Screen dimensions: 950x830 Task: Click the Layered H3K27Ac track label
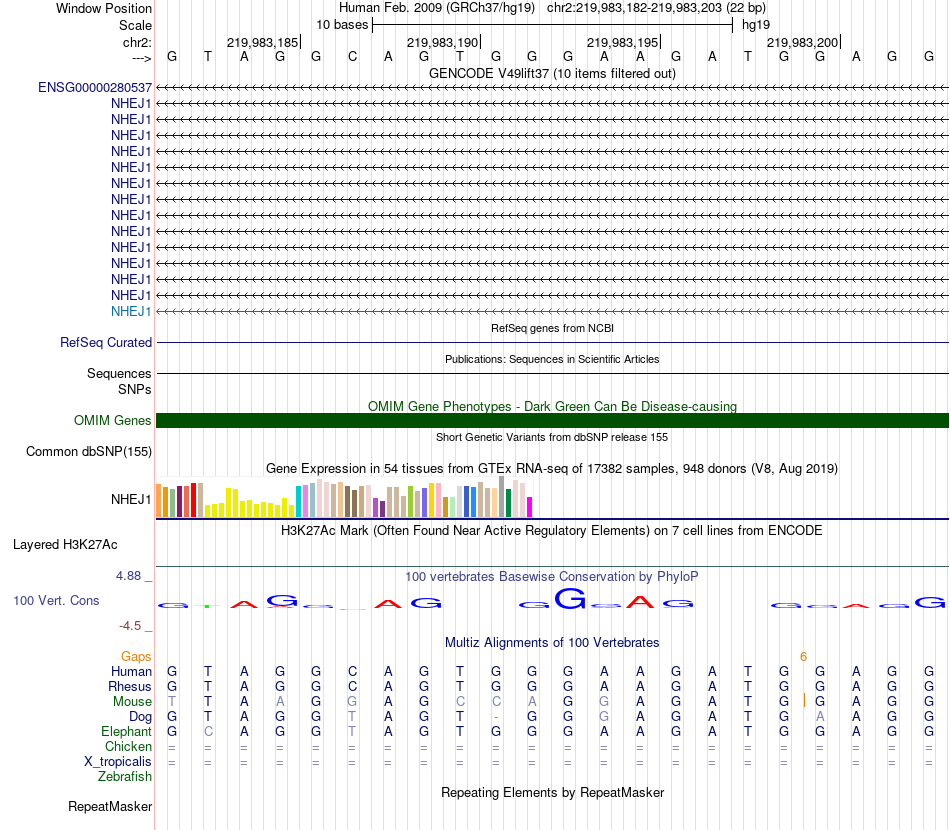pyautogui.click(x=65, y=545)
